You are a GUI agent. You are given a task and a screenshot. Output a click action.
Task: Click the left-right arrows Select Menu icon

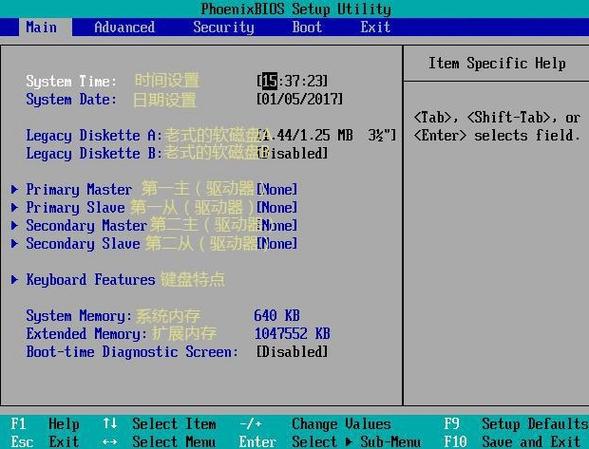pos(110,442)
